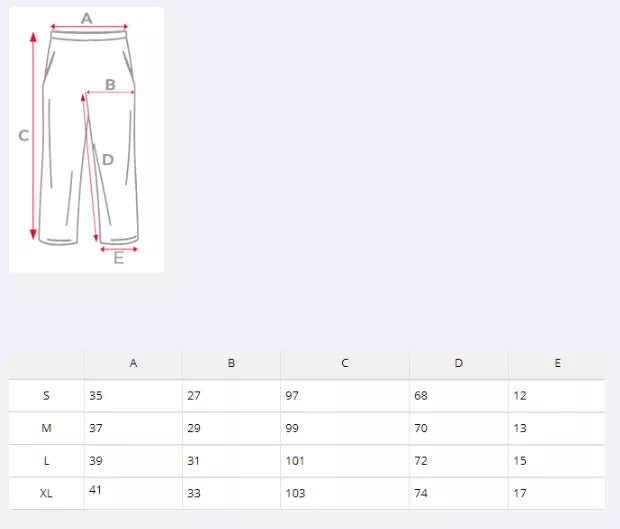Screen dimensions: 620x529
Task: Click the pants measurement diagram image
Action: [86, 140]
